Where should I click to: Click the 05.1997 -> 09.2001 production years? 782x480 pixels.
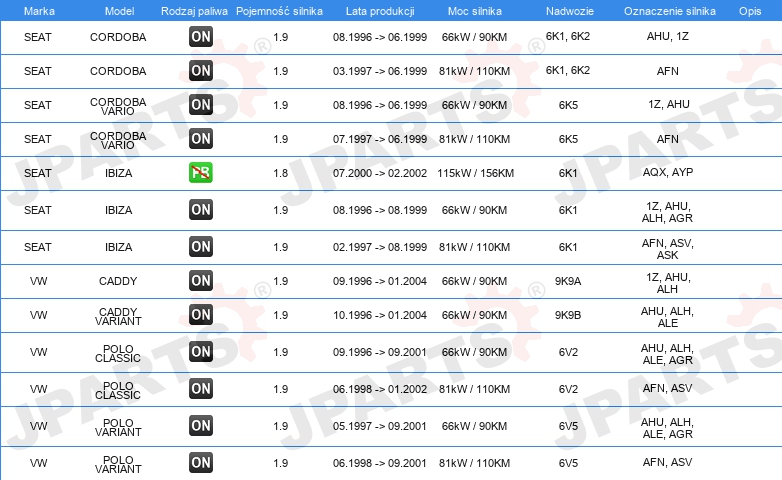coord(380,426)
